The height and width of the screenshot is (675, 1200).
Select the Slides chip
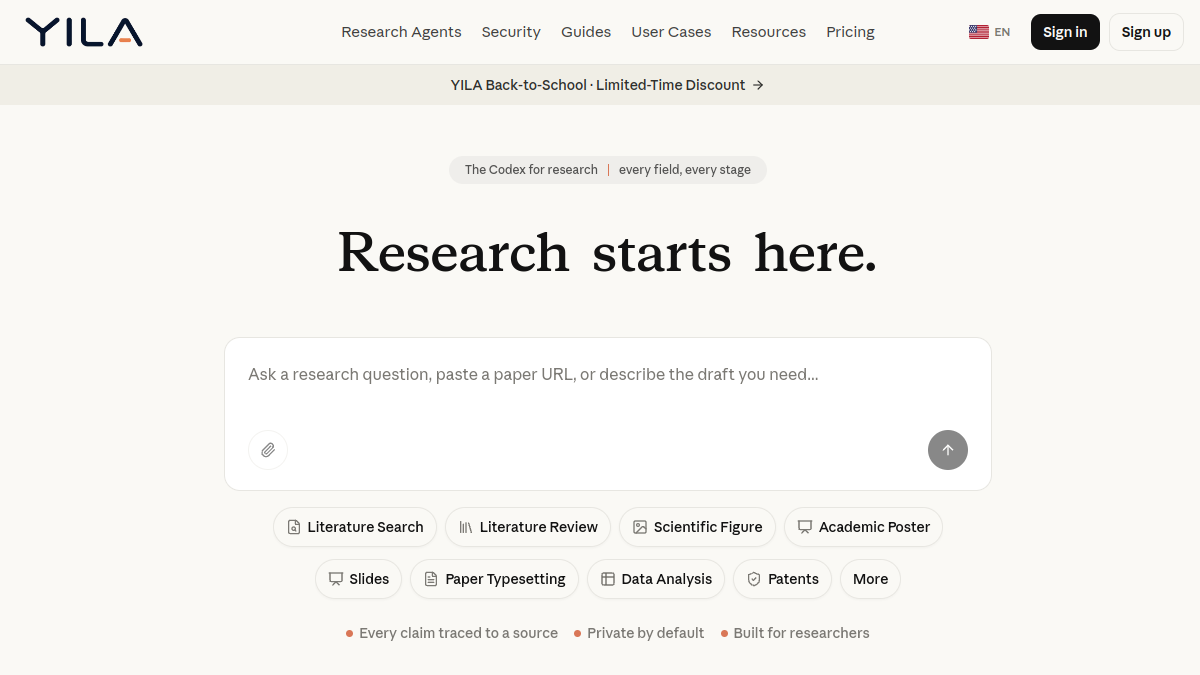pos(359,579)
